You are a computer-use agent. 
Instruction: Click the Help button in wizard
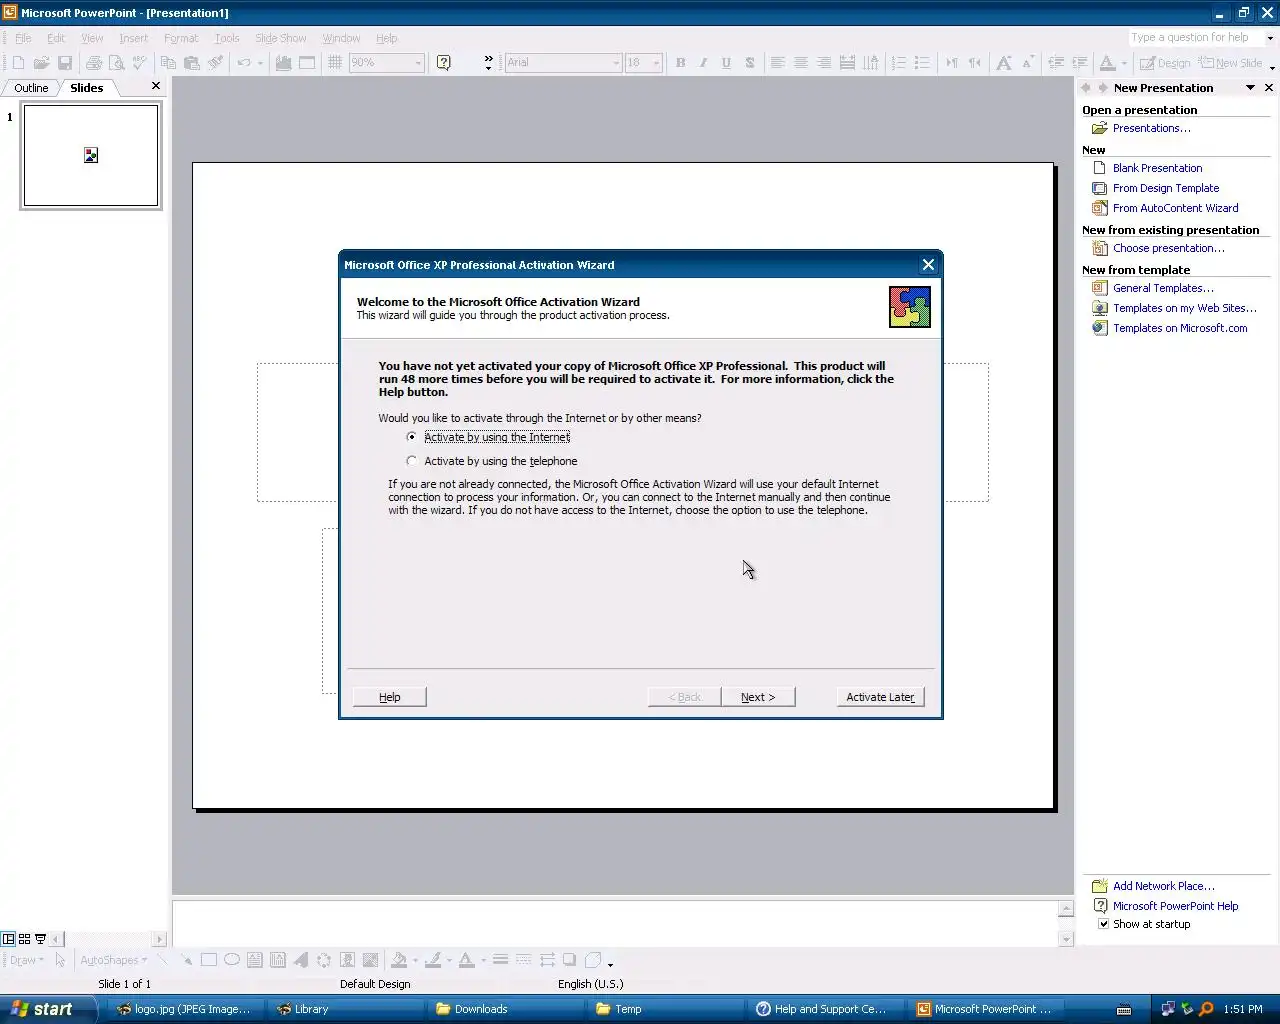coord(390,697)
